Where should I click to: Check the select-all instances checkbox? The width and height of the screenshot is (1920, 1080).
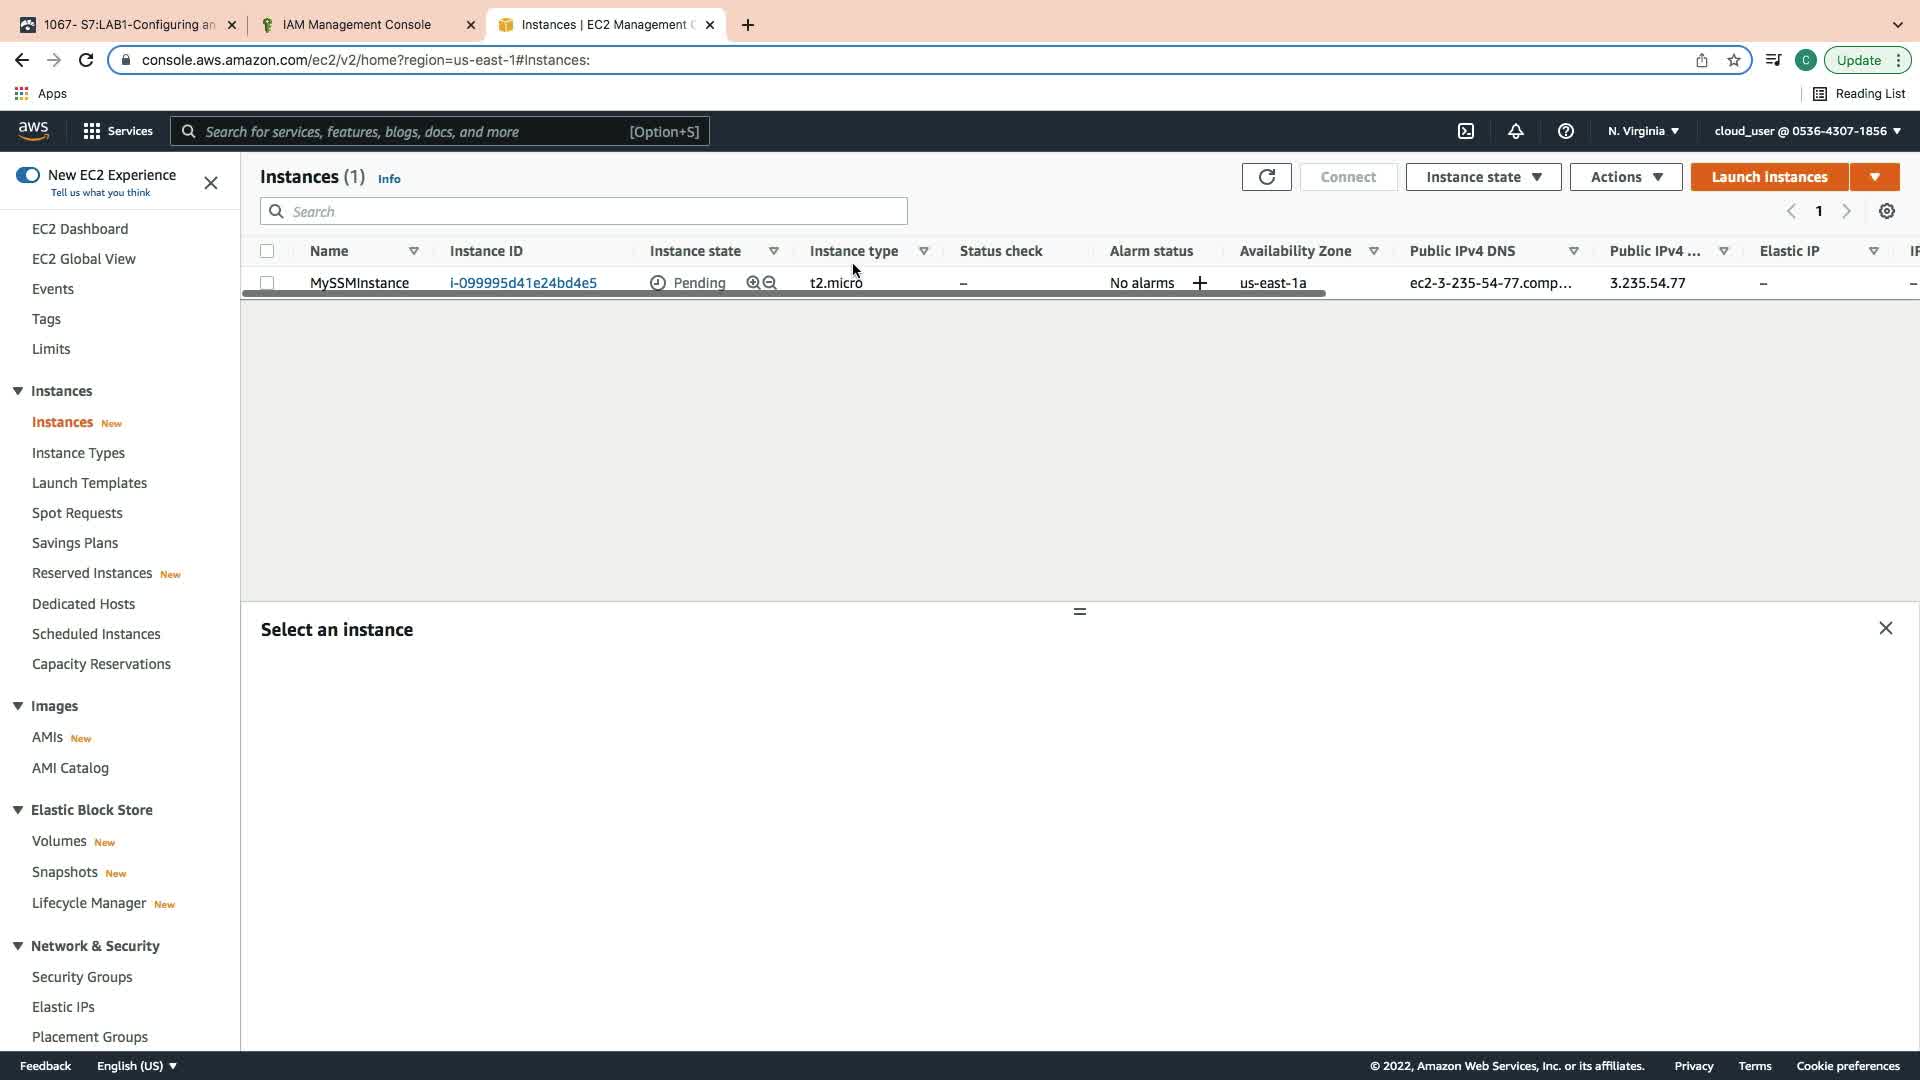(x=267, y=251)
